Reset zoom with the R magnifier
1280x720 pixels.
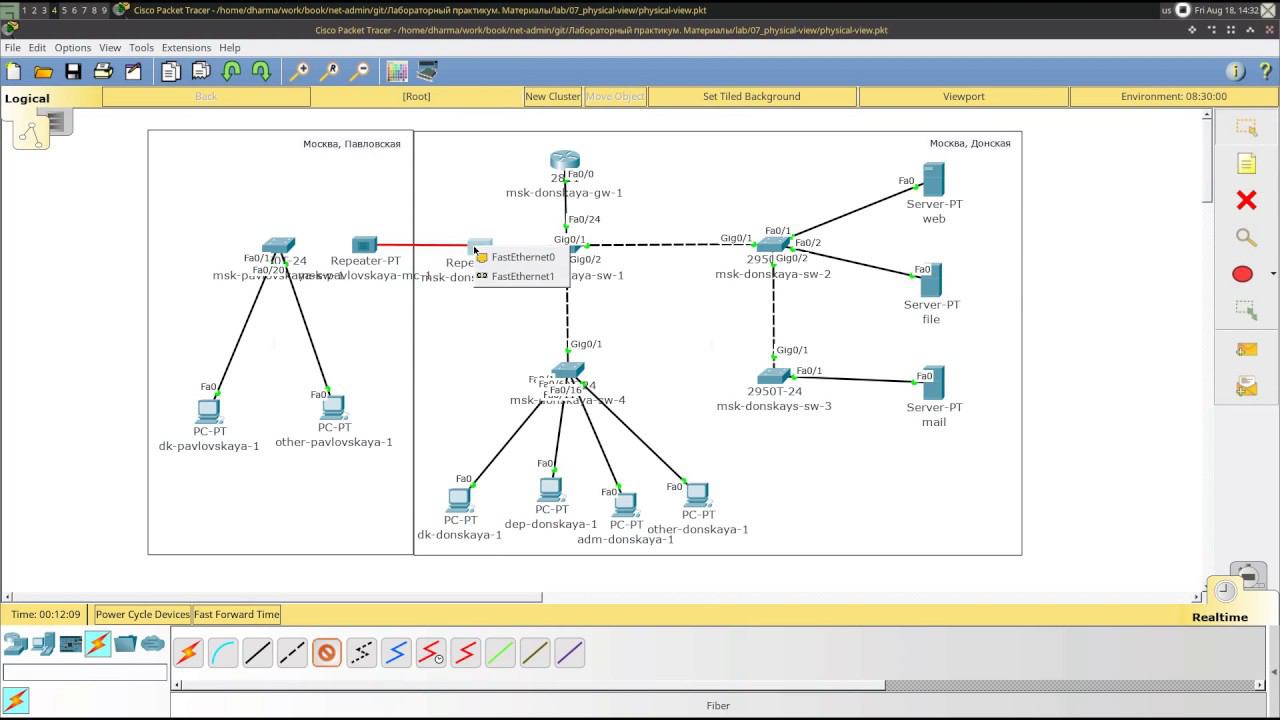point(329,71)
